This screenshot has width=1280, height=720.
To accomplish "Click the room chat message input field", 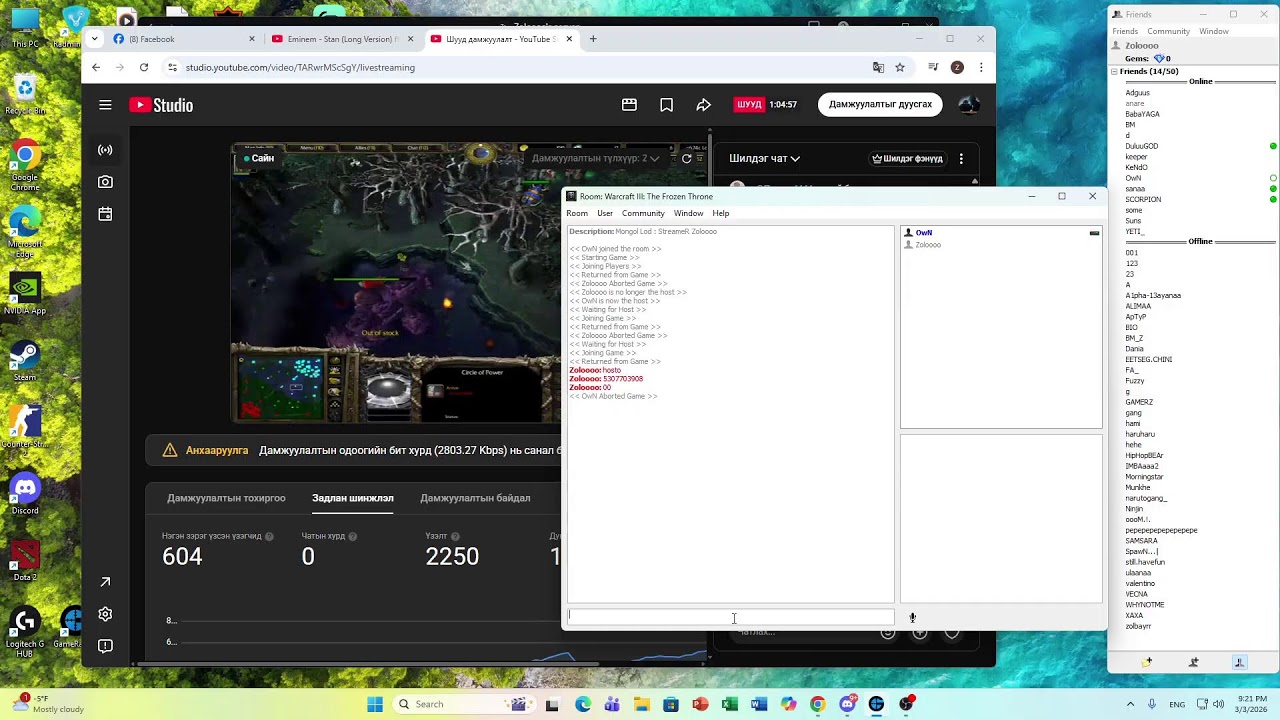I will coord(731,617).
